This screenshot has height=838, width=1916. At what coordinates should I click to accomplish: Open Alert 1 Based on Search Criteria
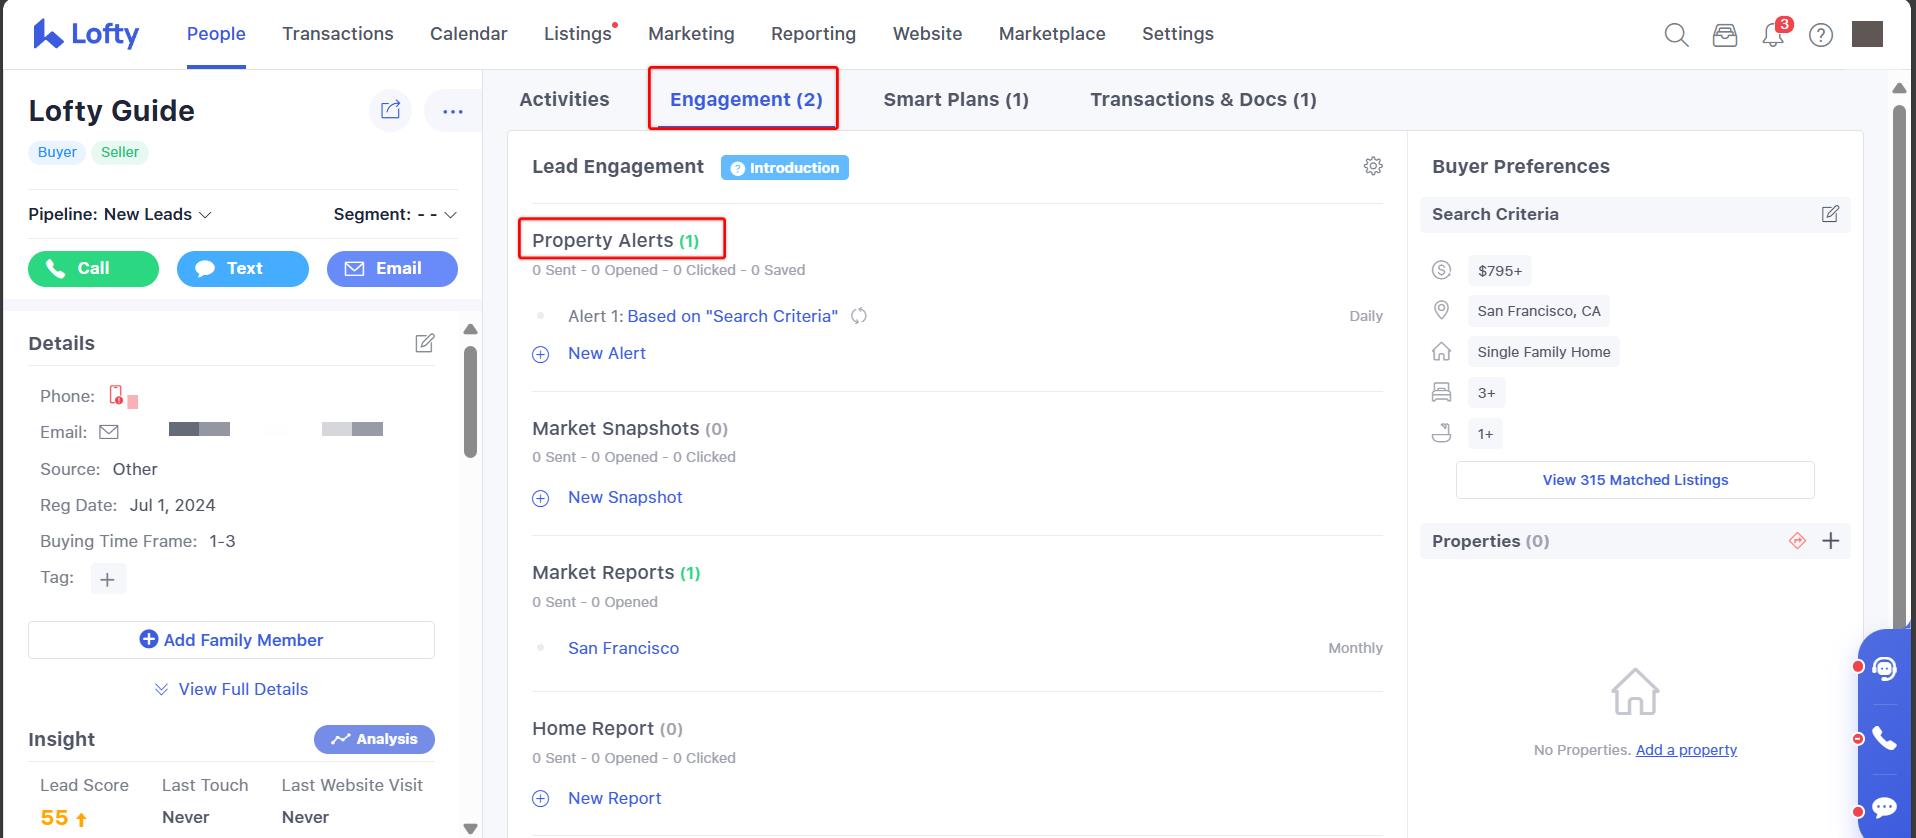coord(732,316)
